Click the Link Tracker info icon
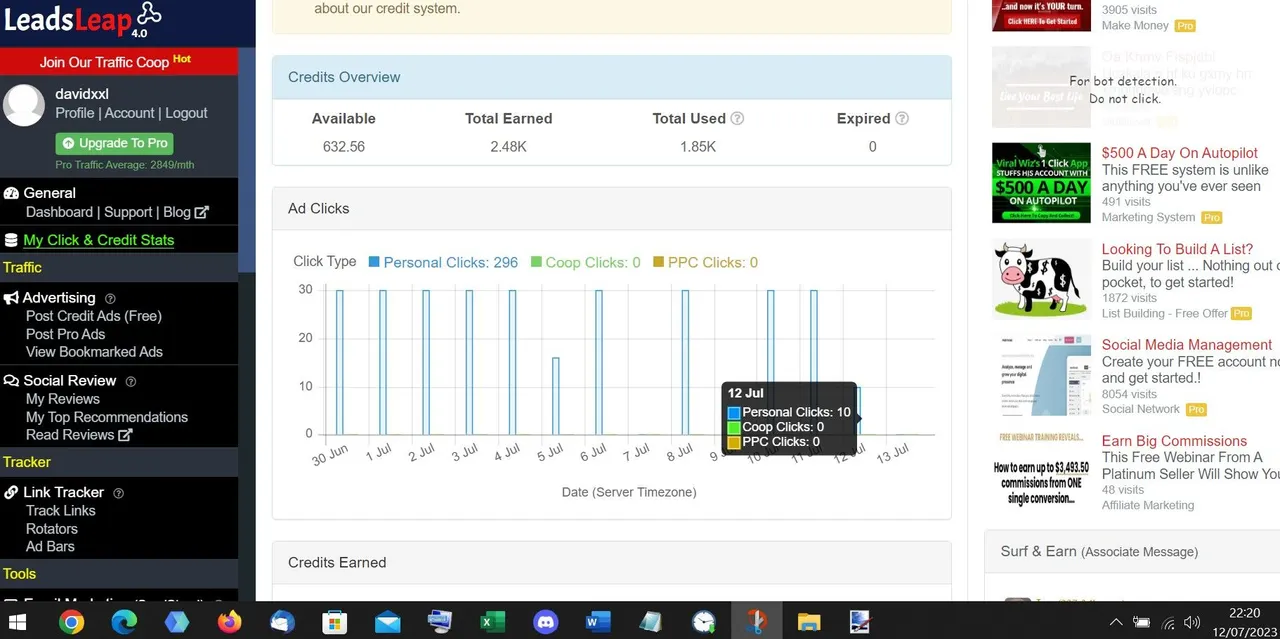Screen dimensions: 1280x639 pos(119,493)
